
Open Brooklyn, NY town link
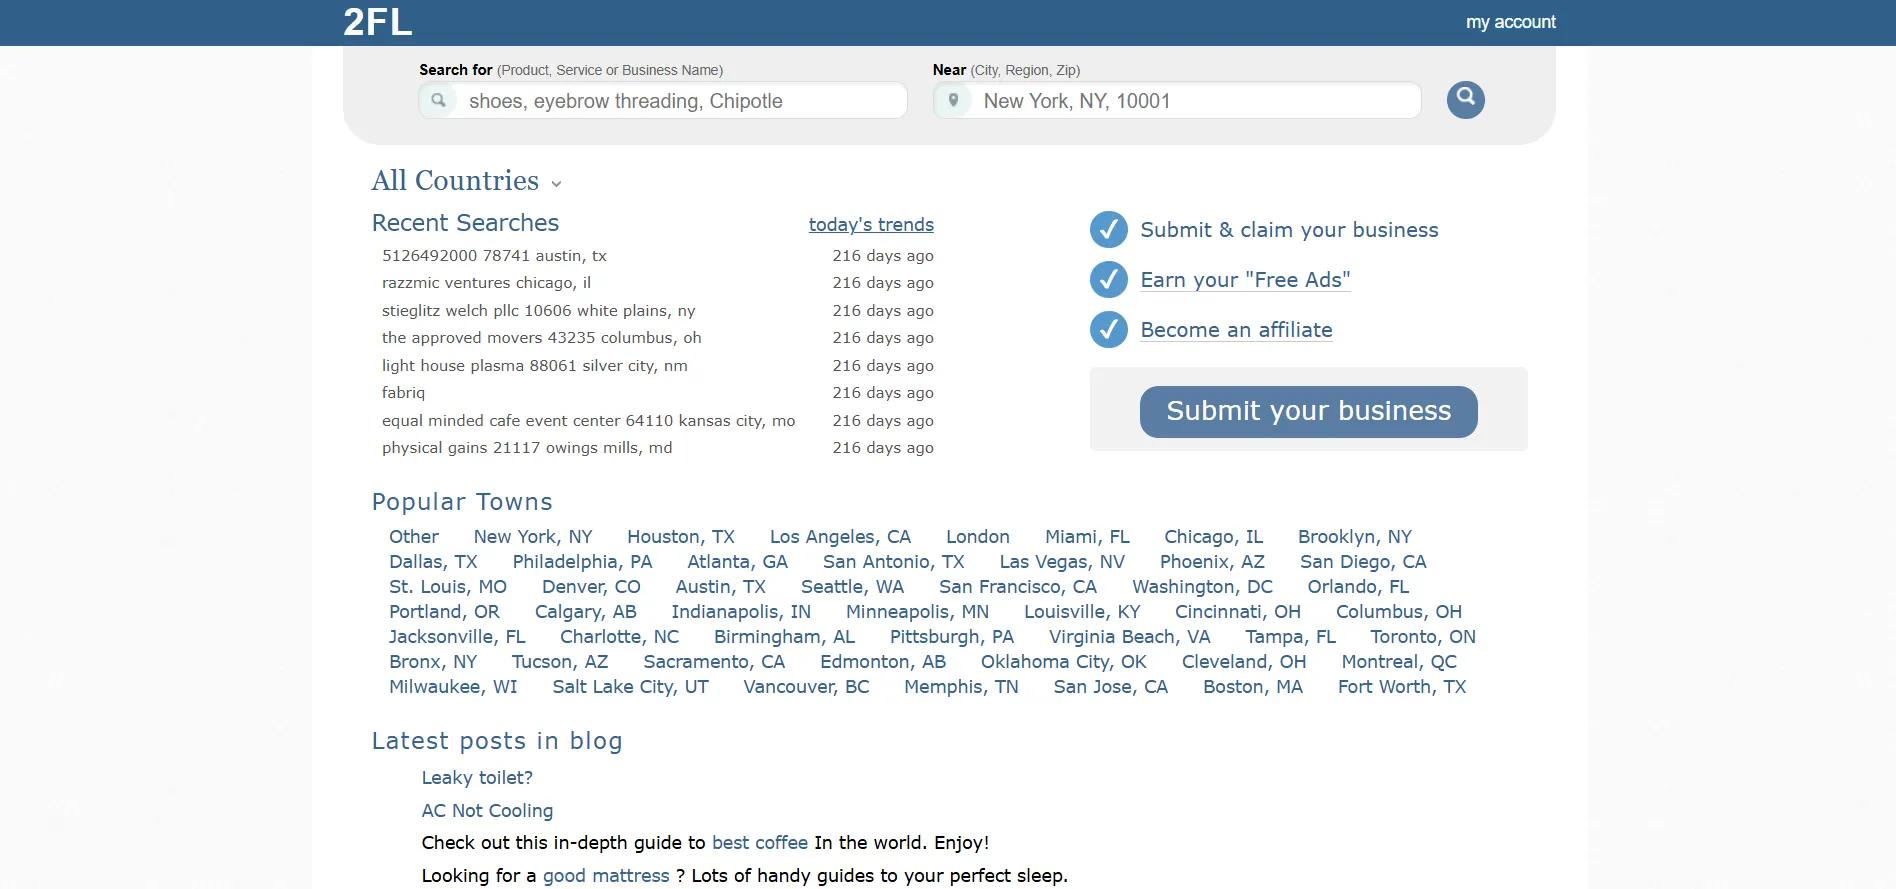[1355, 537]
